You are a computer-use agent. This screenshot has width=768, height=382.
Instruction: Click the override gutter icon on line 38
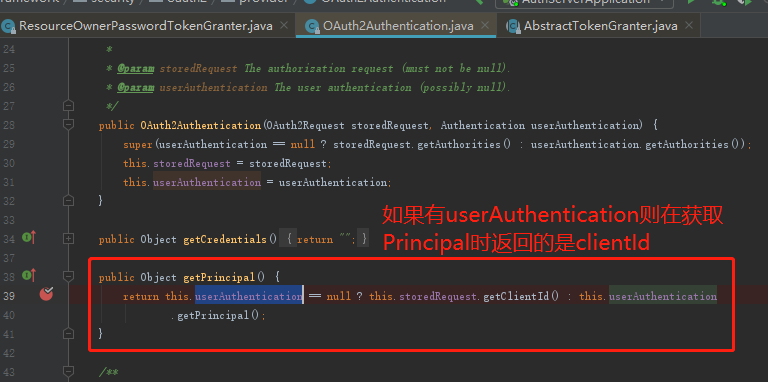(29, 276)
